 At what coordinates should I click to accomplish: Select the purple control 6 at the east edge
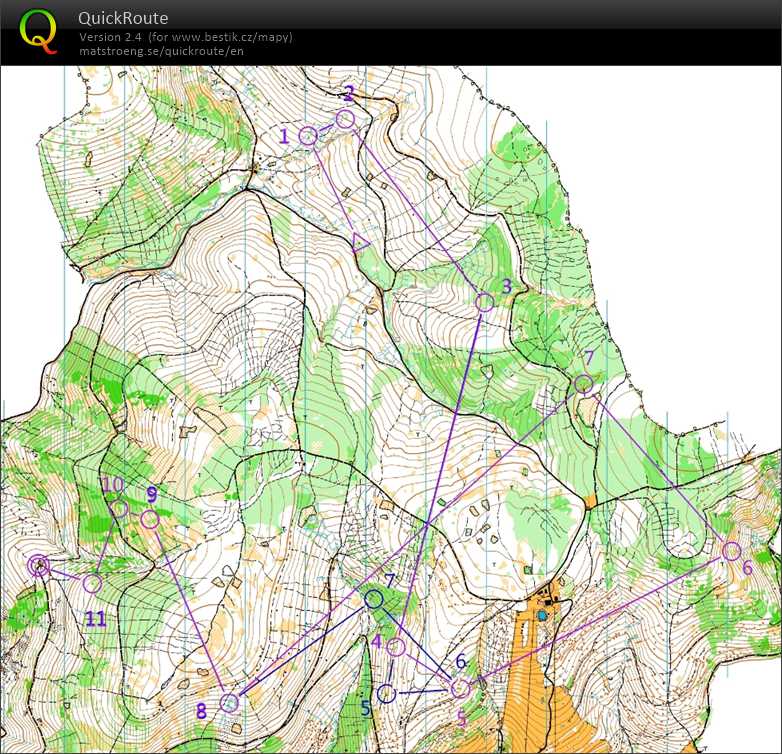coord(732,551)
